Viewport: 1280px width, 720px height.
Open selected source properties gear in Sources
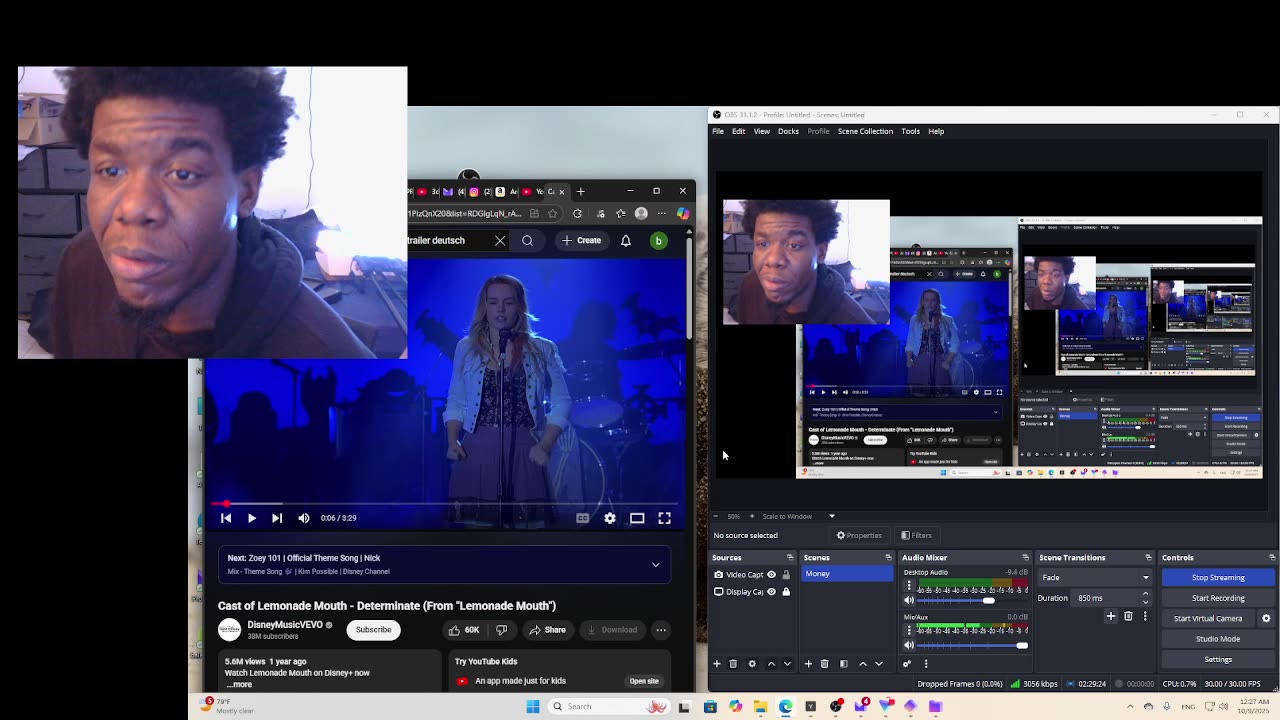pyautogui.click(x=752, y=664)
